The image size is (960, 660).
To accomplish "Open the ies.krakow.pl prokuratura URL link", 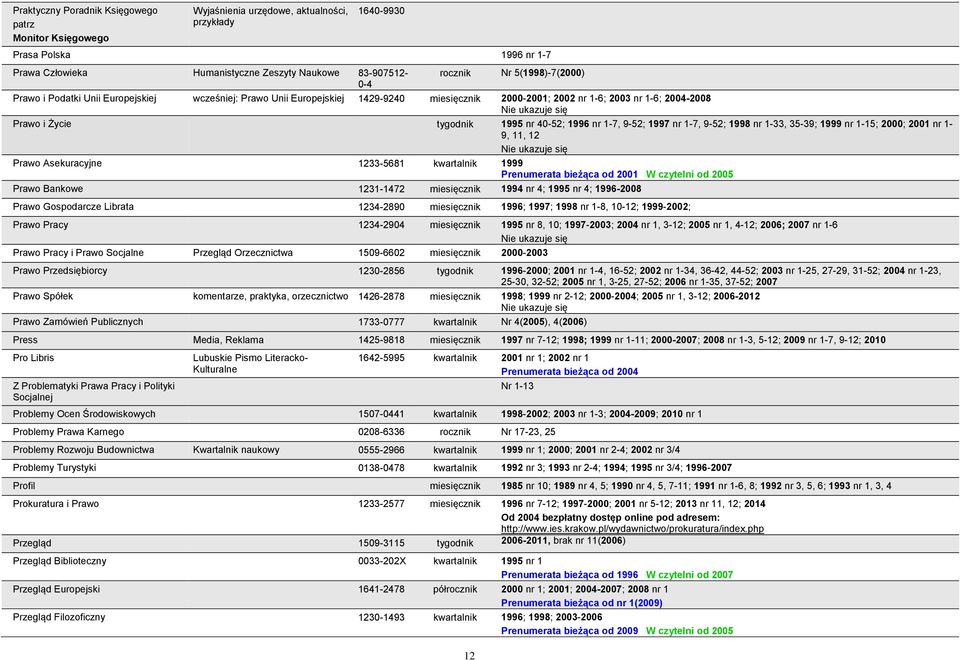I will tap(632, 528).
